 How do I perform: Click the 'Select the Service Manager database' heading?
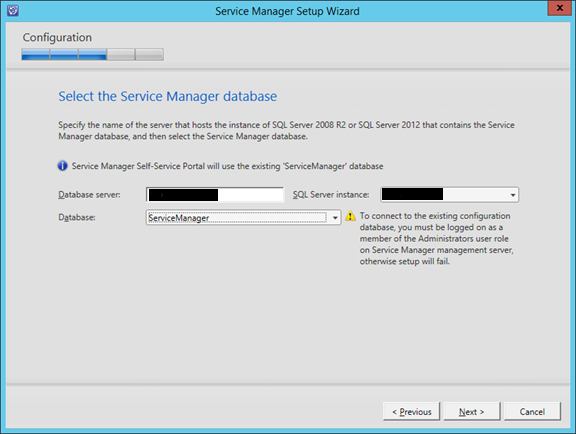168,96
